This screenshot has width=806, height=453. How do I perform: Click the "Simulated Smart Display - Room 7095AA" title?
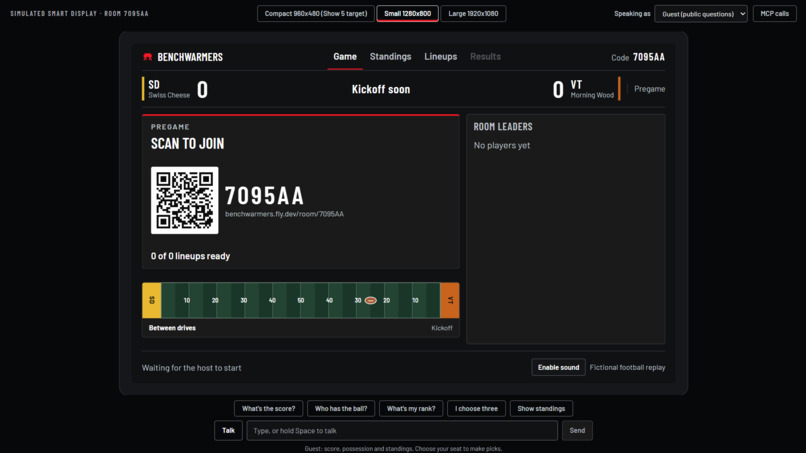79,13
